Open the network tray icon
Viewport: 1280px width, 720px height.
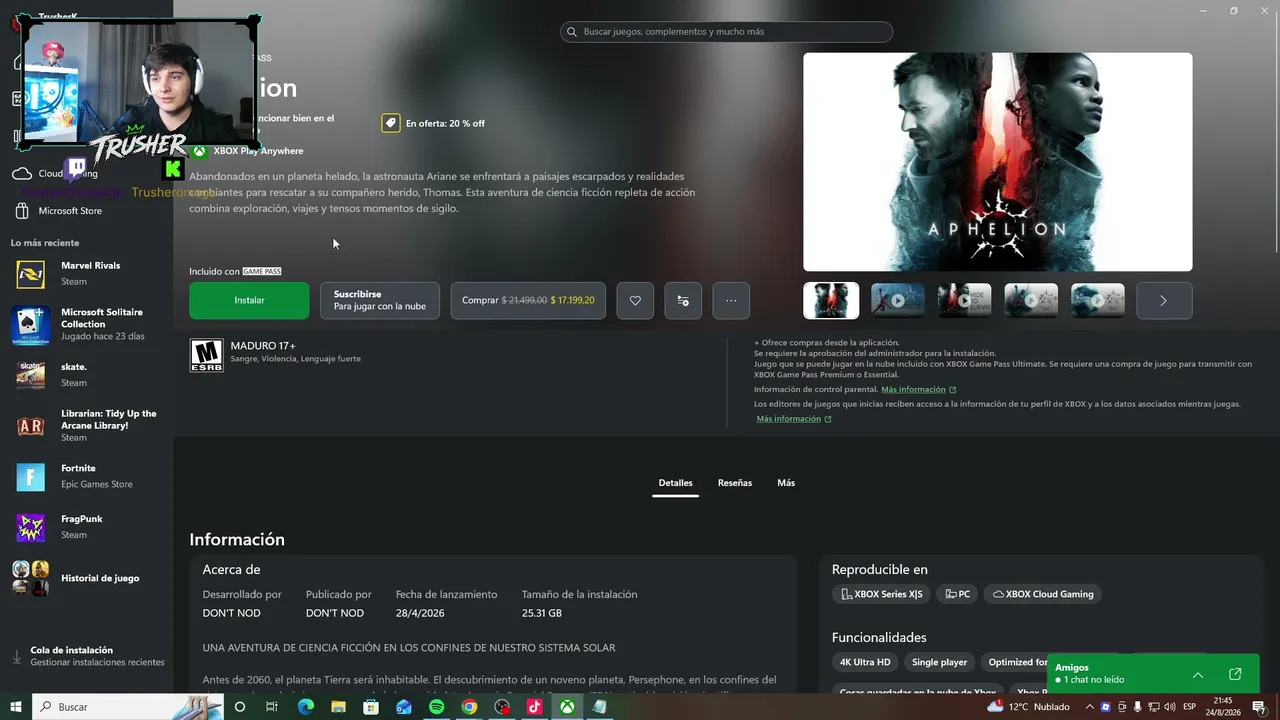(x=1153, y=707)
